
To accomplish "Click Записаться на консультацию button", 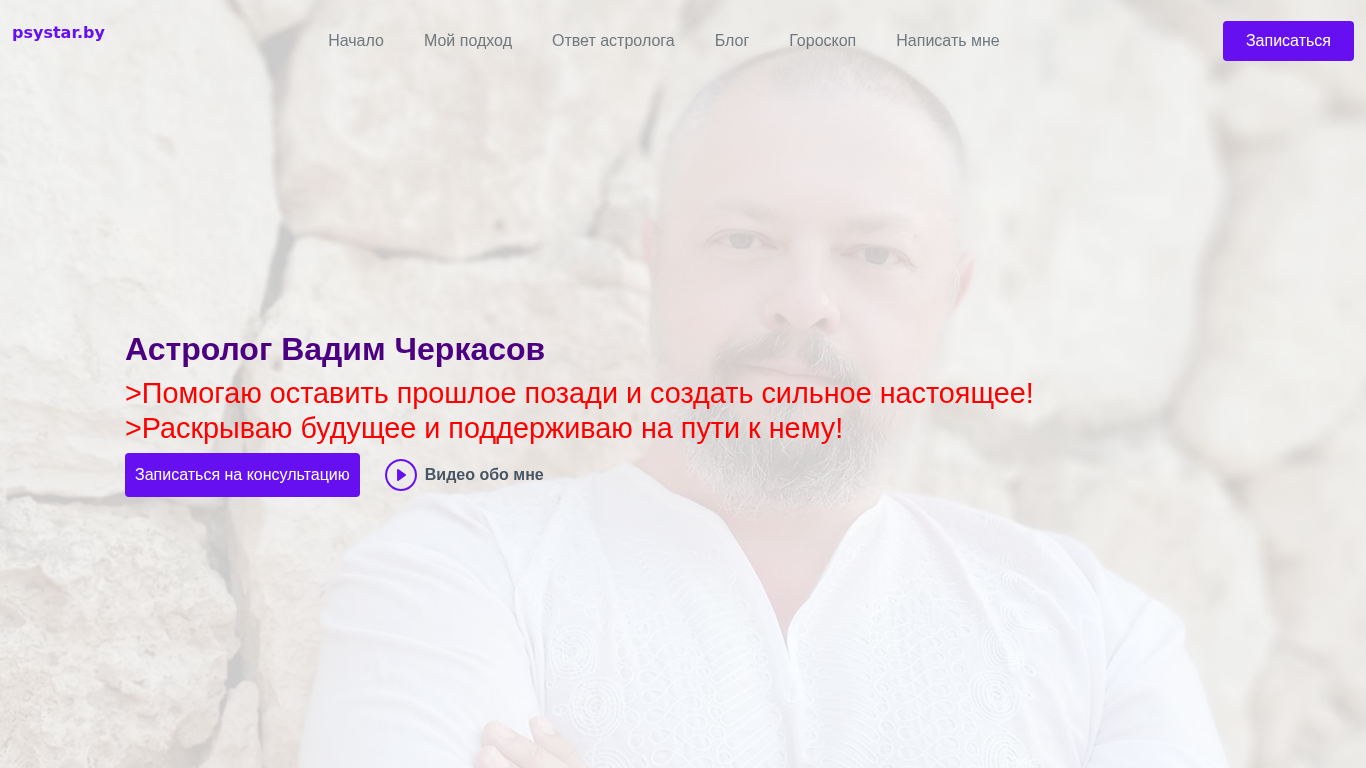I will [242, 475].
